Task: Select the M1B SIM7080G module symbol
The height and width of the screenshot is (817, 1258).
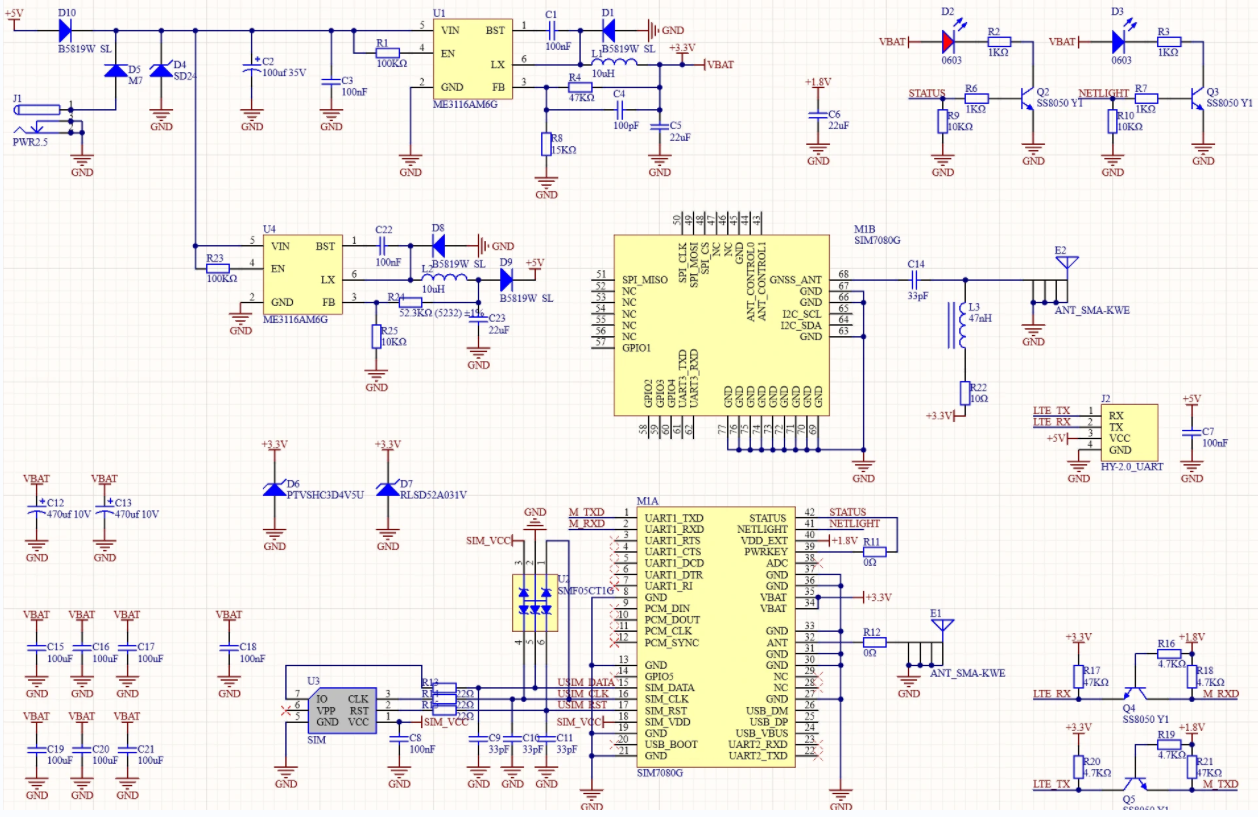Action: 721,320
